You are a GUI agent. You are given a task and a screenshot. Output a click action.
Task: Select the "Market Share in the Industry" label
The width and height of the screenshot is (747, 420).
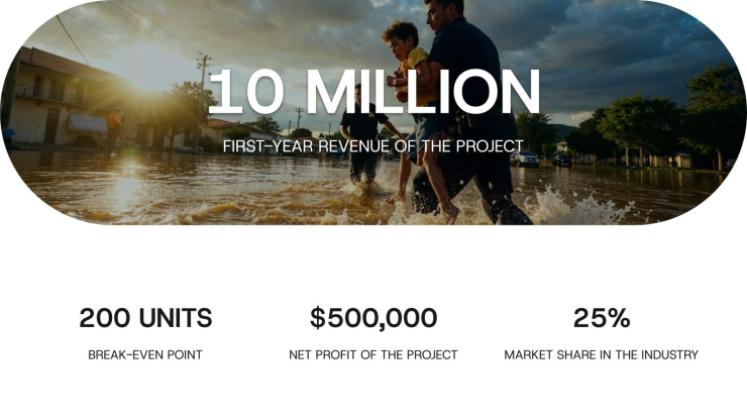[x=601, y=355]
